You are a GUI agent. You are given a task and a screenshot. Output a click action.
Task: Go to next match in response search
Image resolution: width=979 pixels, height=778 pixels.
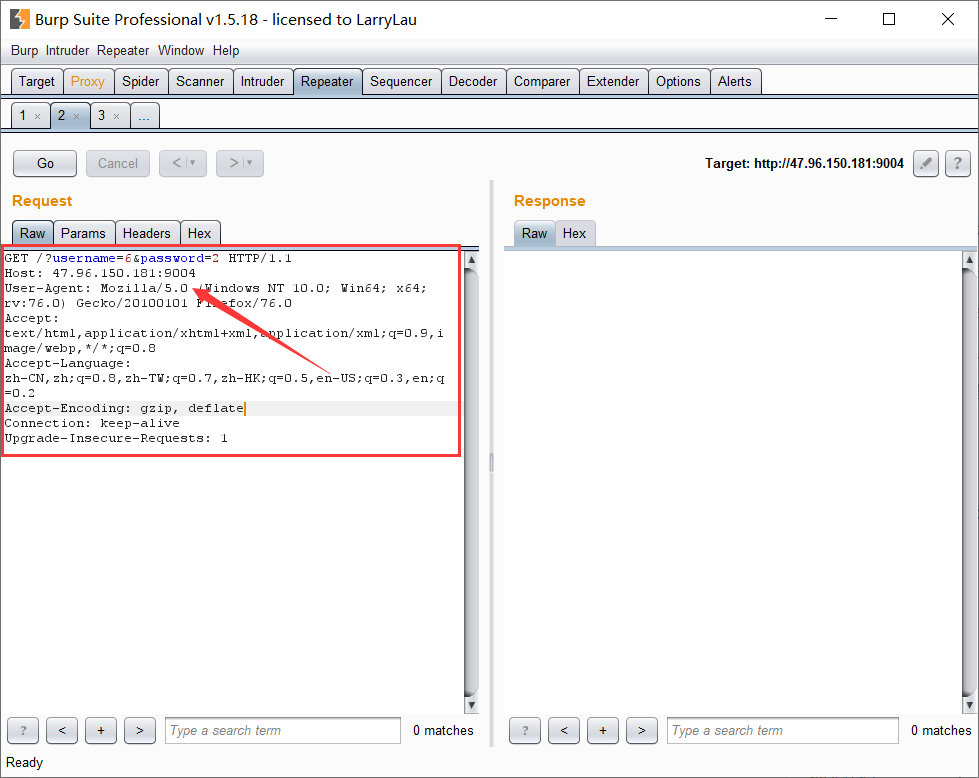(x=642, y=731)
